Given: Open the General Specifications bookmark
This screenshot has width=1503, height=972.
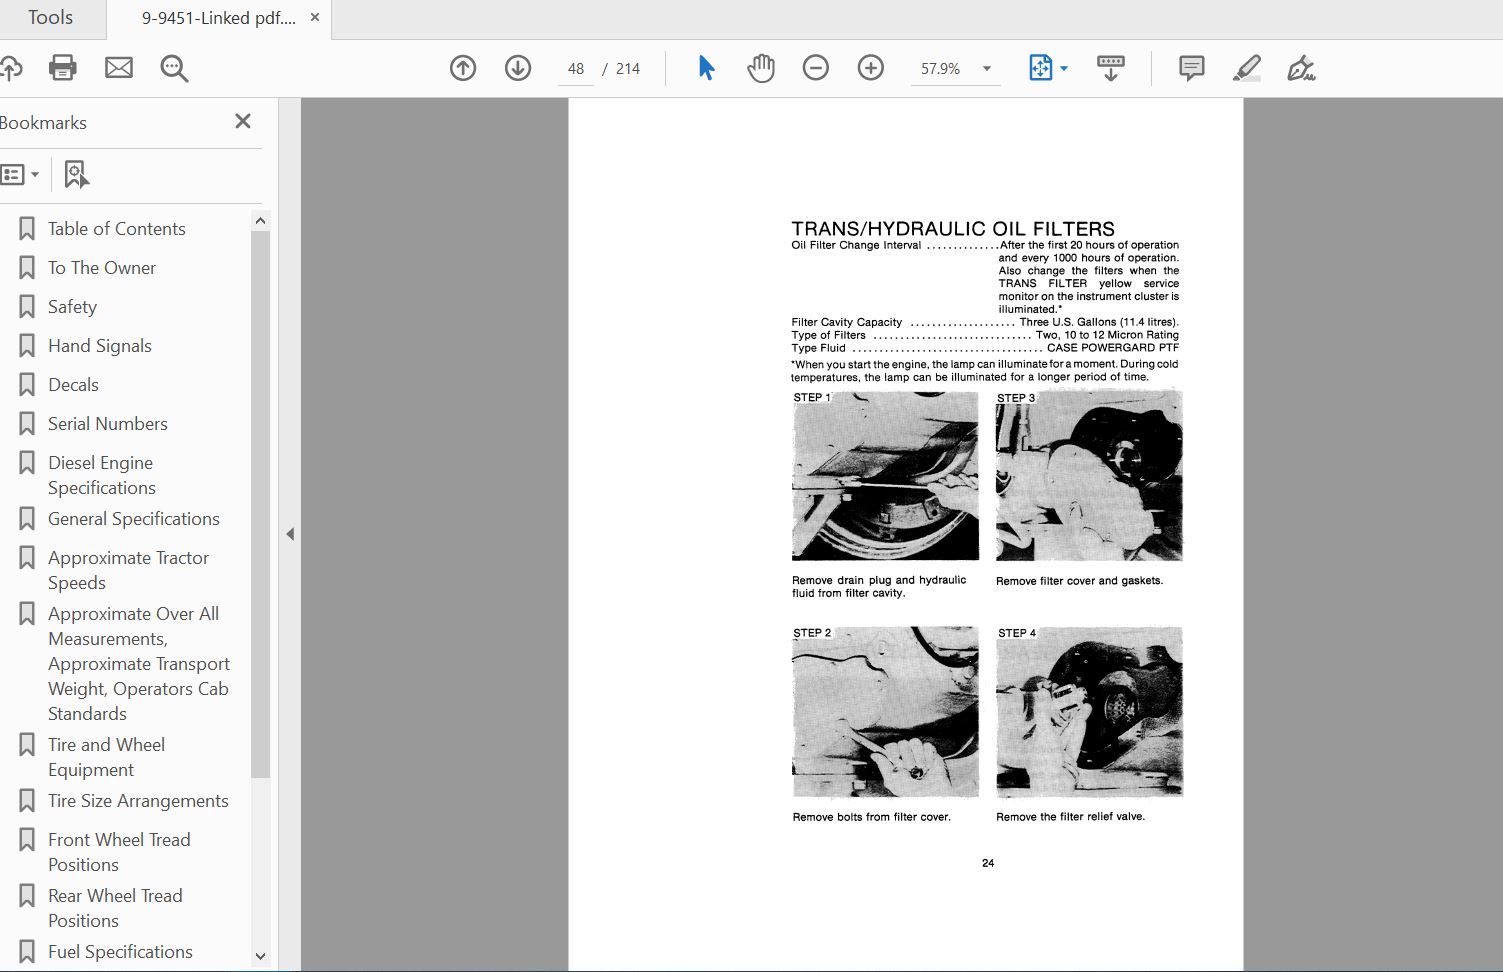Looking at the screenshot, I should (134, 519).
